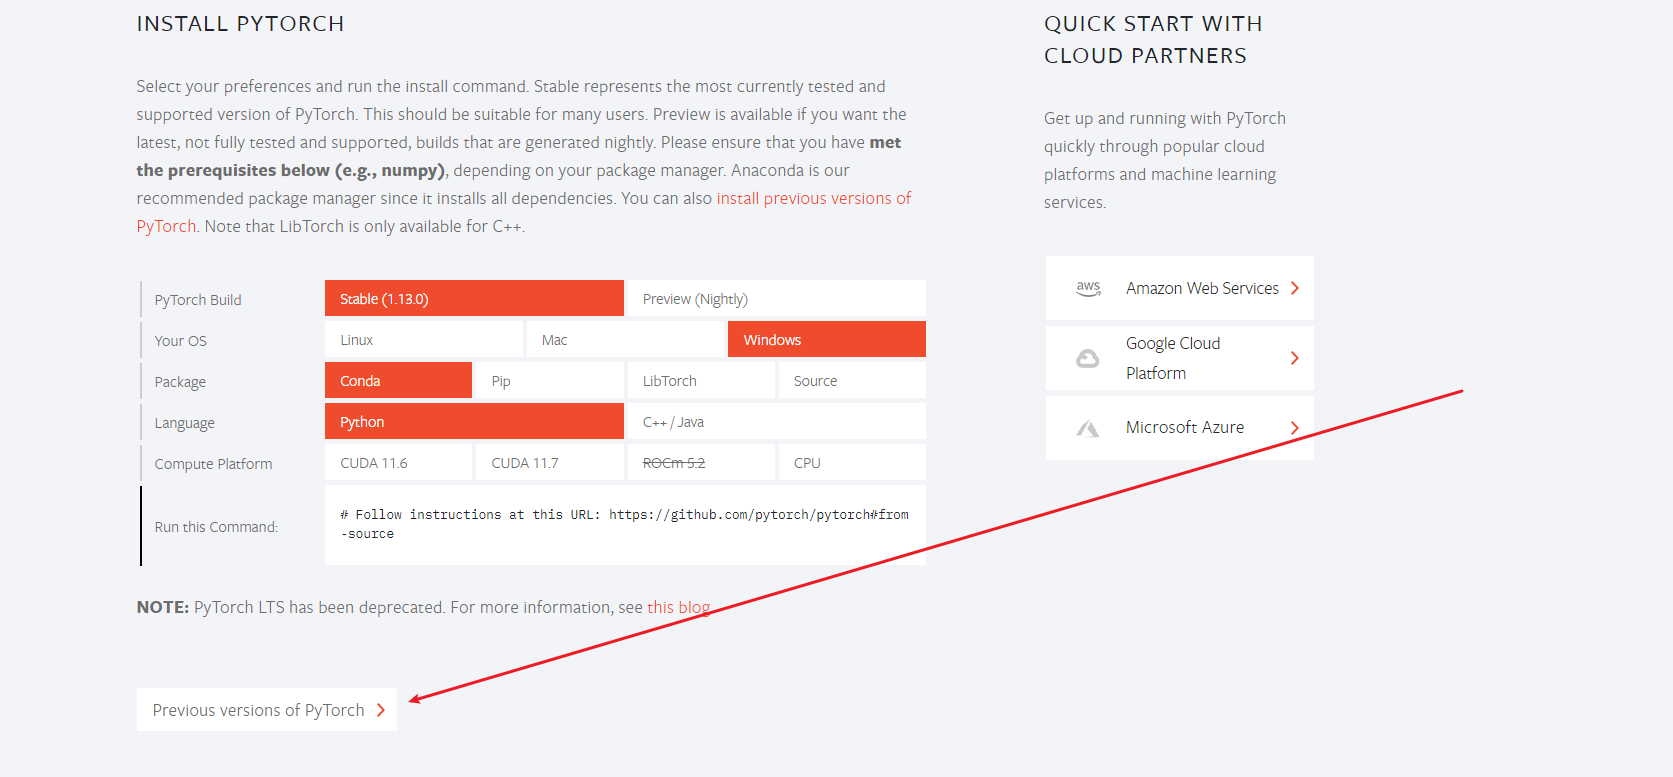Select the Stable (1.13.0) build option

[x=474, y=298]
